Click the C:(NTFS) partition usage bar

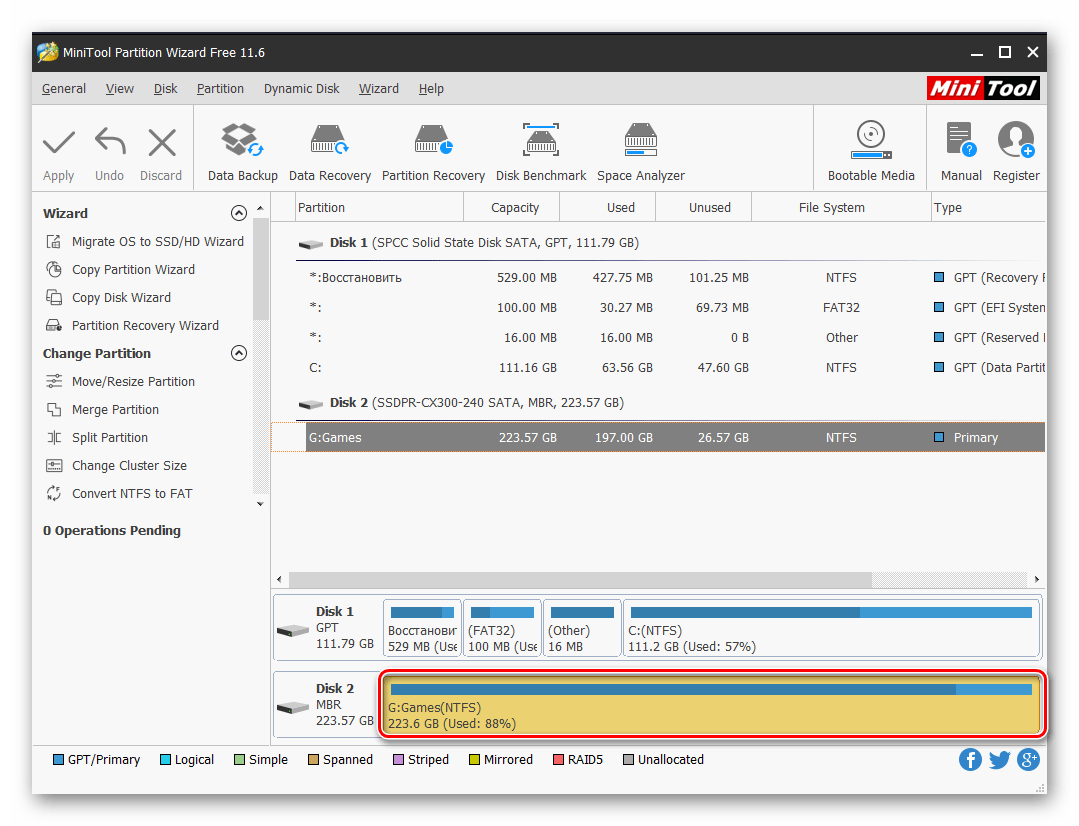[x=831, y=612]
